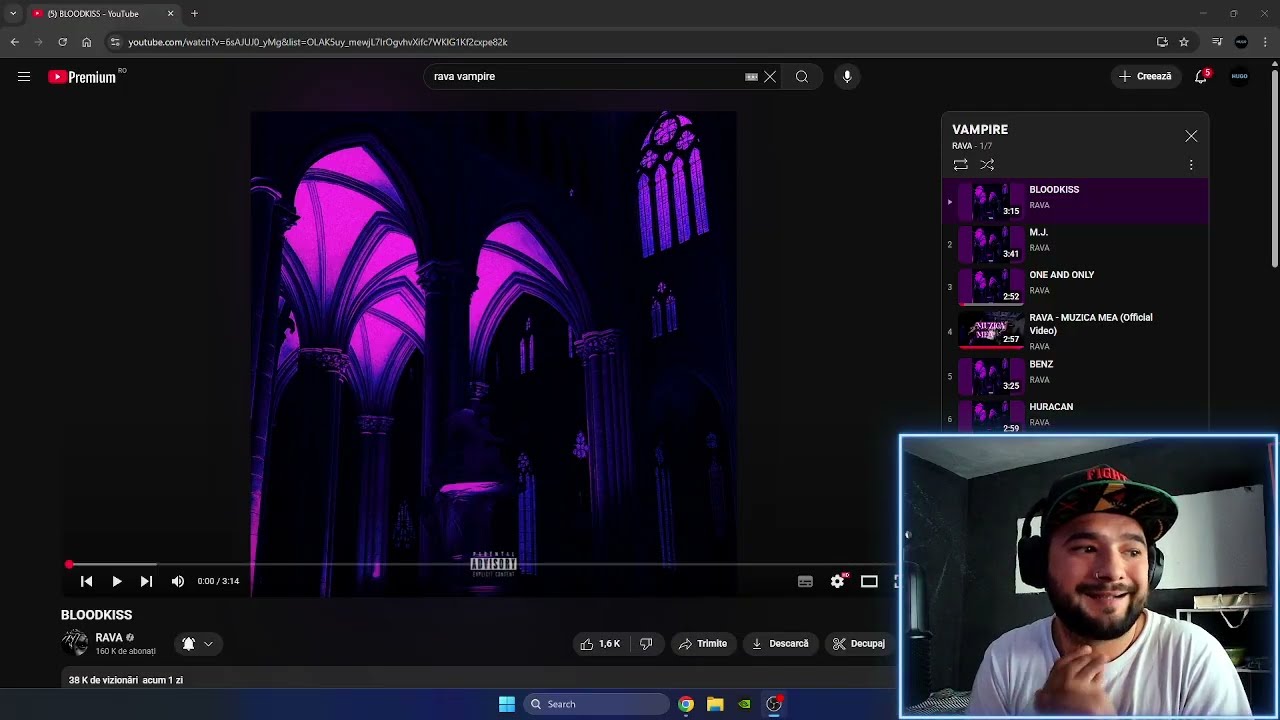Screen dimensions: 1280x720
Task: Open the on-screen keyboard in search box
Action: click(x=751, y=77)
